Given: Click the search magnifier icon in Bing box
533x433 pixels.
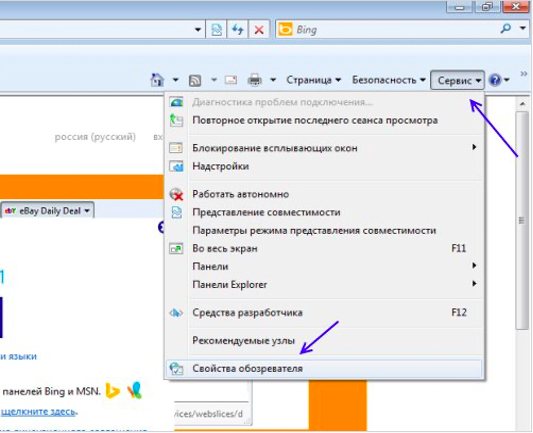Looking at the screenshot, I should [506, 29].
